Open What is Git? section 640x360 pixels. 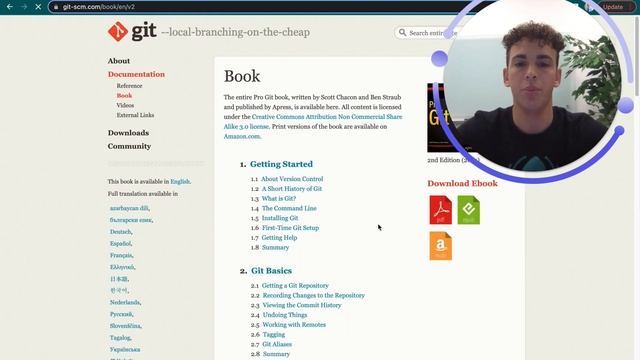[x=279, y=198]
